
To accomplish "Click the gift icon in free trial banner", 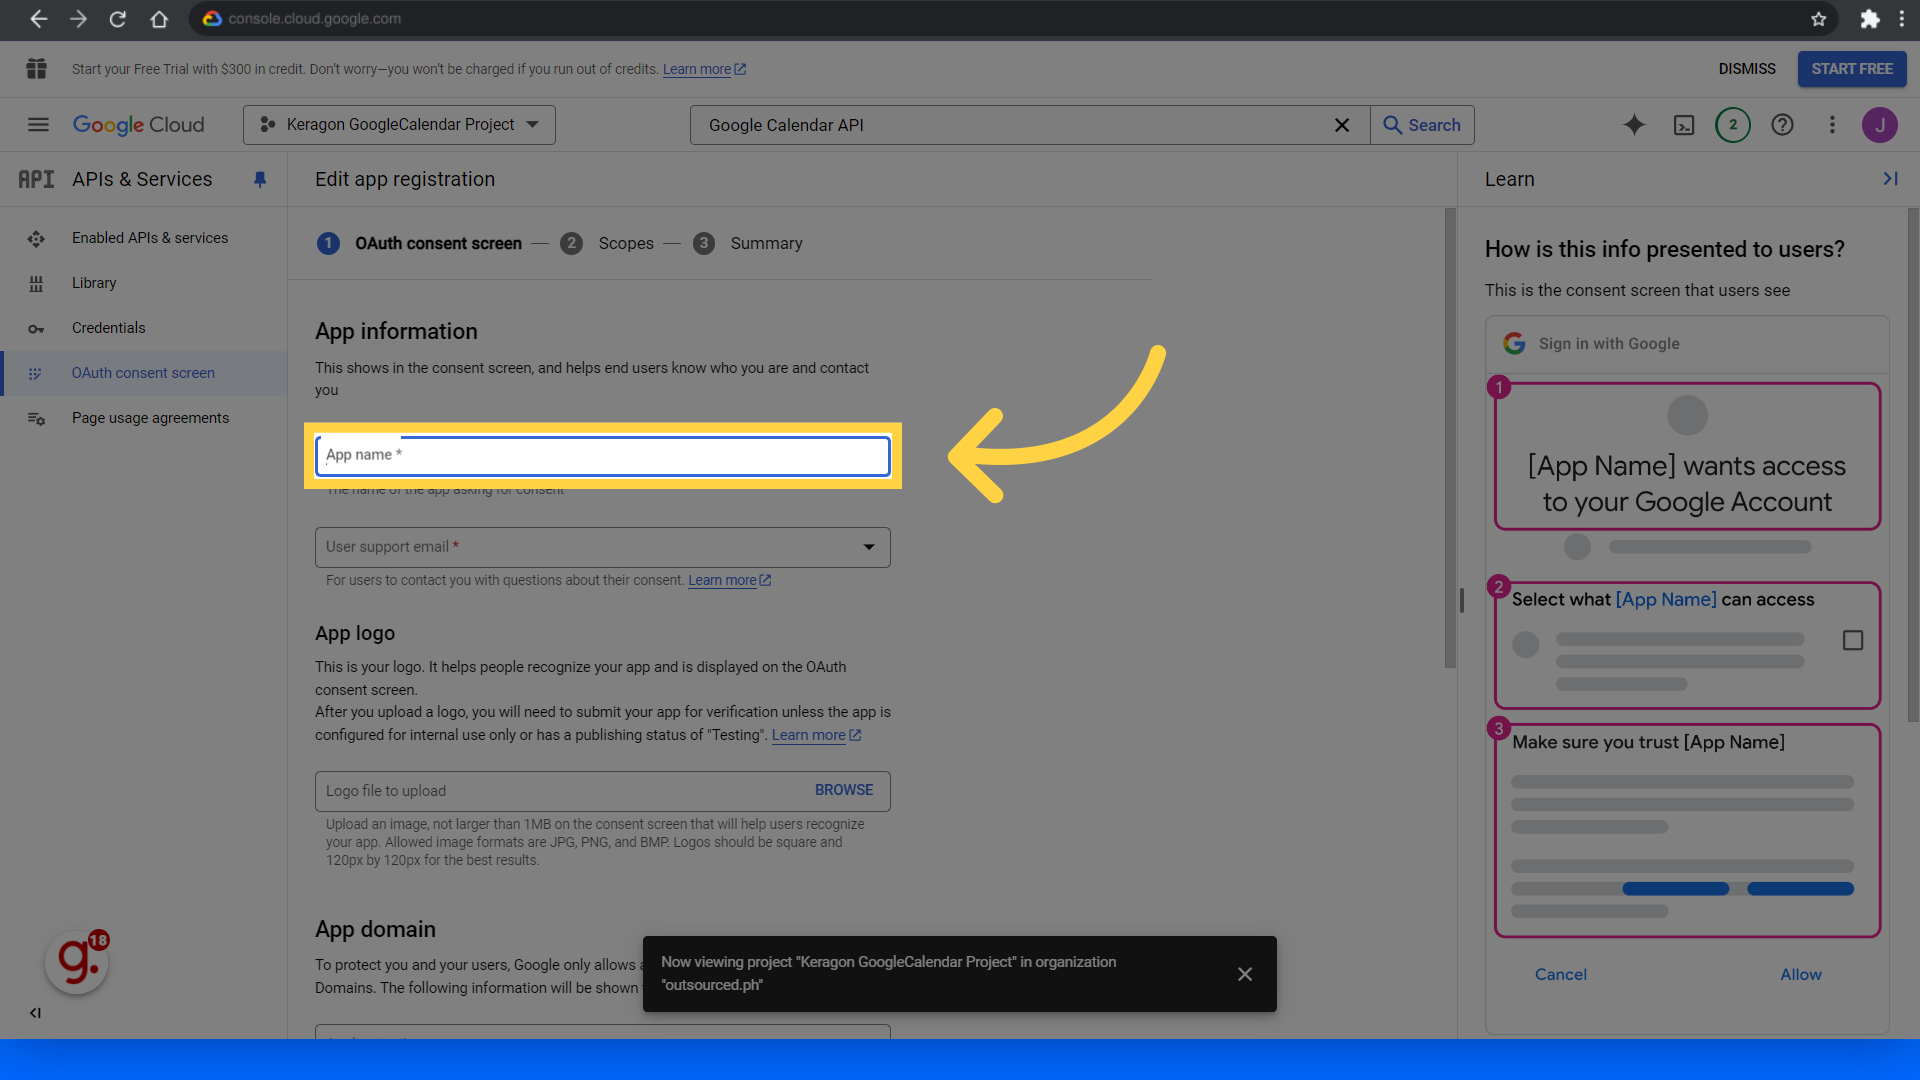I will 37,69.
